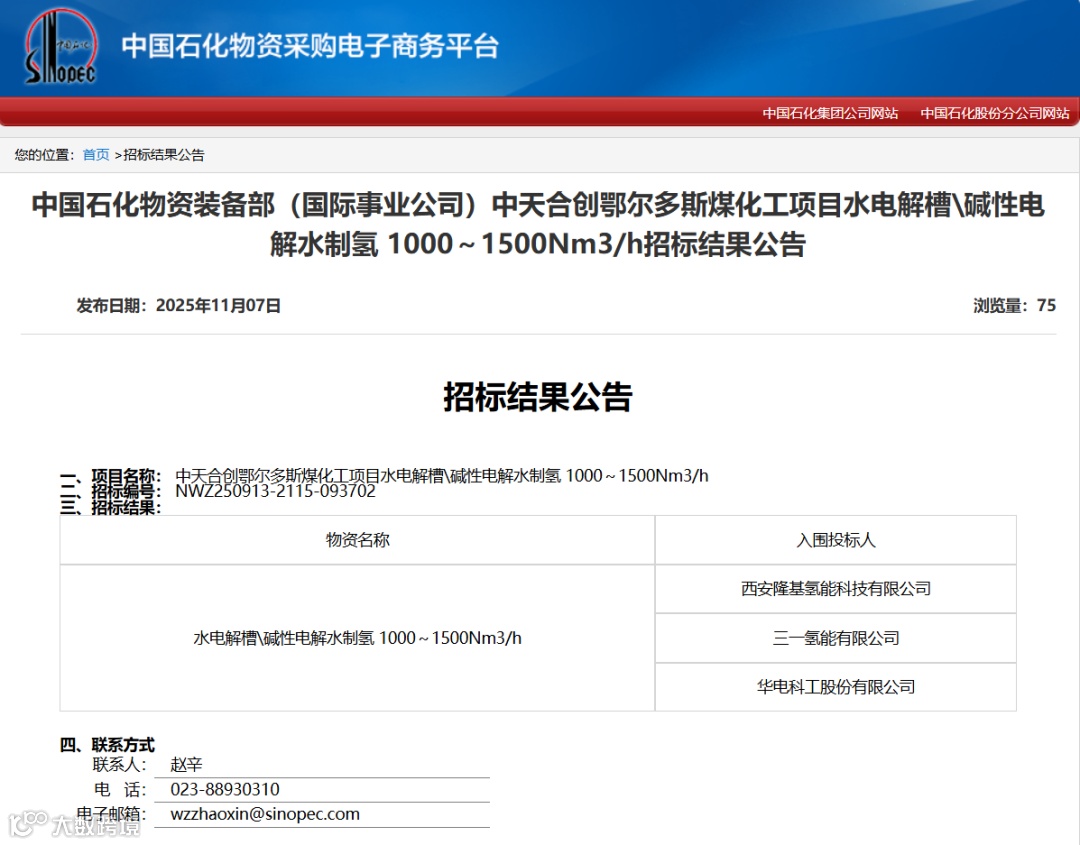Click bid number NWZ250913-2115-093702
1080x845 pixels.
276,491
